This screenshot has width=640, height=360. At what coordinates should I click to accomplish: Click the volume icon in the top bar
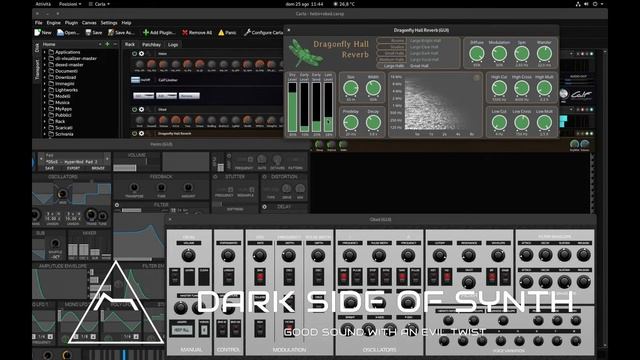(x=586, y=4)
